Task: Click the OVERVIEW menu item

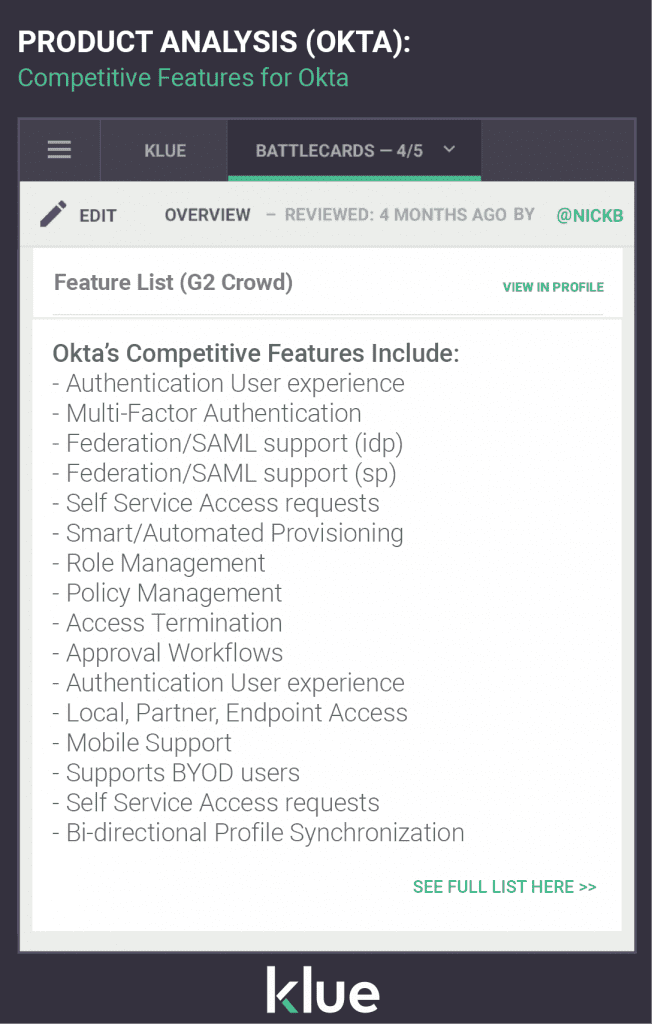Action: tap(207, 214)
